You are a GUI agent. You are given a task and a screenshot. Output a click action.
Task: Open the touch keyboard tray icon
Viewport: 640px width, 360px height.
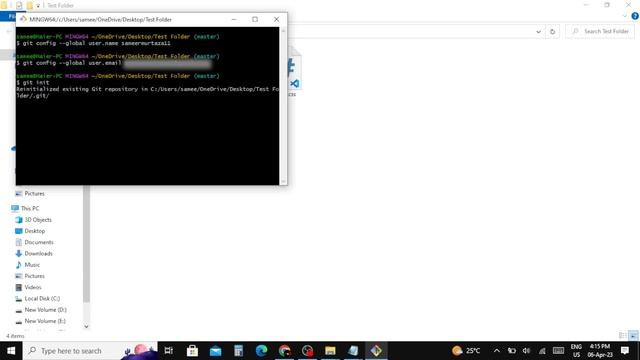pyautogui.click(x=558, y=351)
